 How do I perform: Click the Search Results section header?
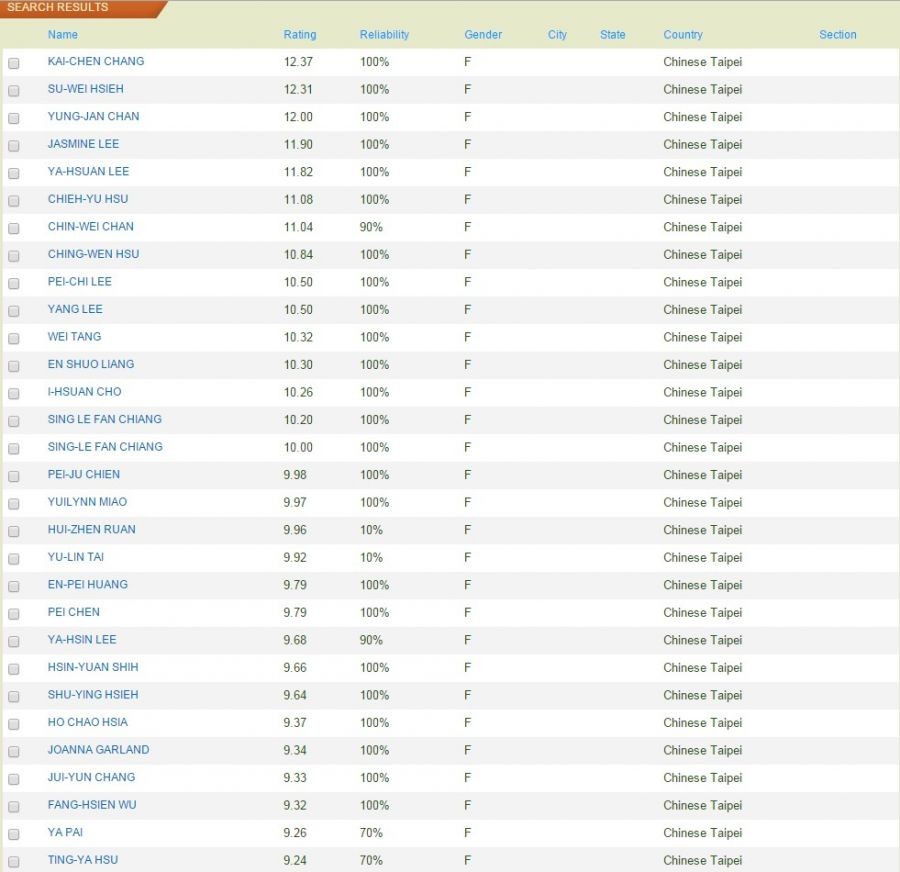57,7
